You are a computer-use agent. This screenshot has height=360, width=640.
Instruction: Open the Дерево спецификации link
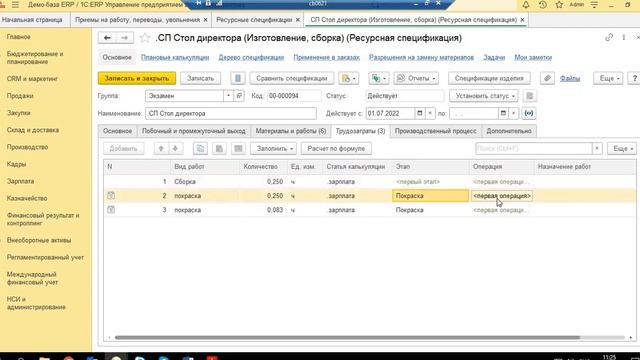(x=251, y=58)
